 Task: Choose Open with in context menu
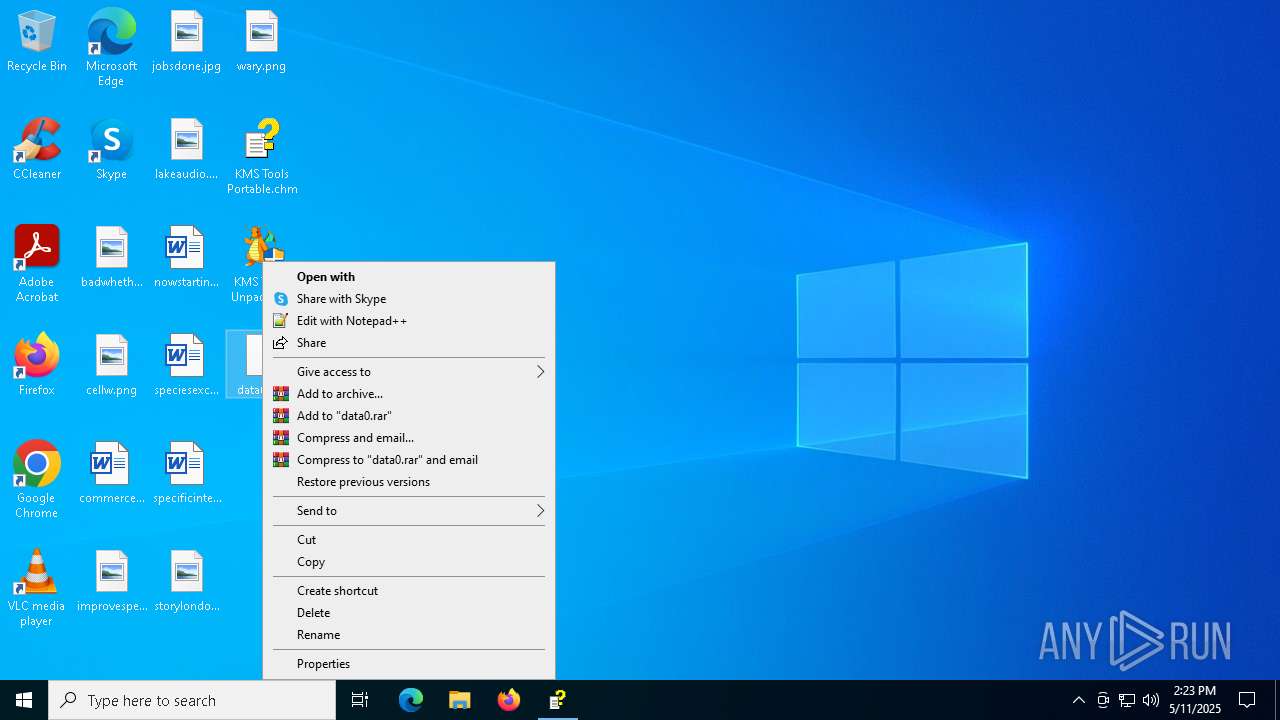point(409,277)
